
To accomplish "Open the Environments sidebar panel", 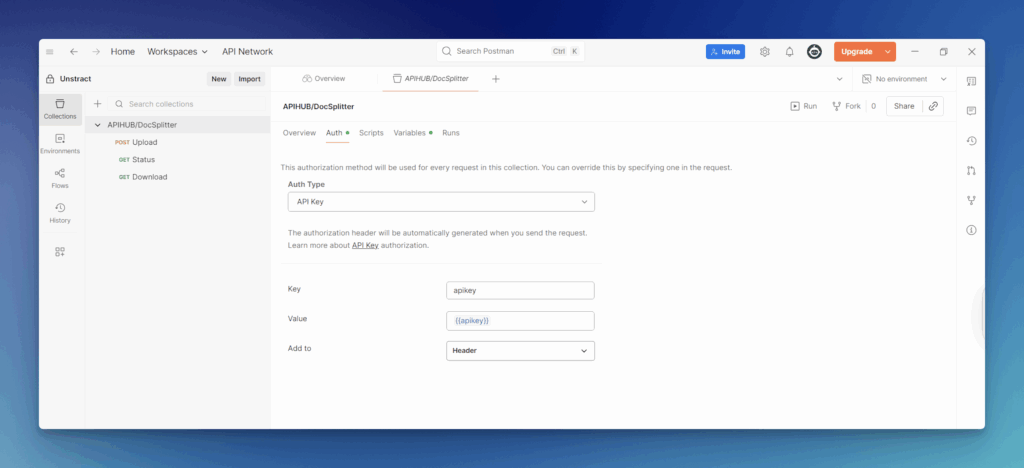I will click(60, 143).
